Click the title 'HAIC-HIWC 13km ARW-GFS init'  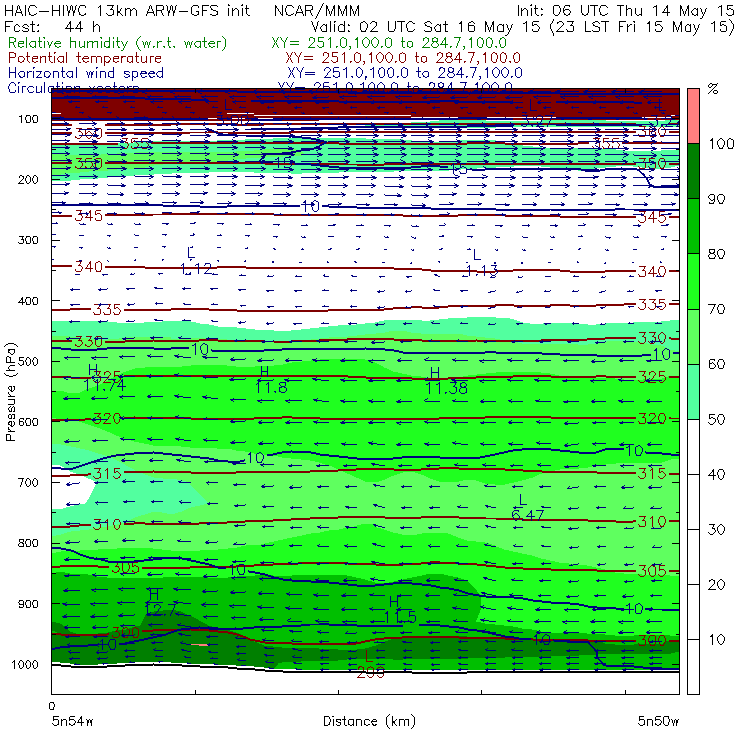pyautogui.click(x=127, y=10)
